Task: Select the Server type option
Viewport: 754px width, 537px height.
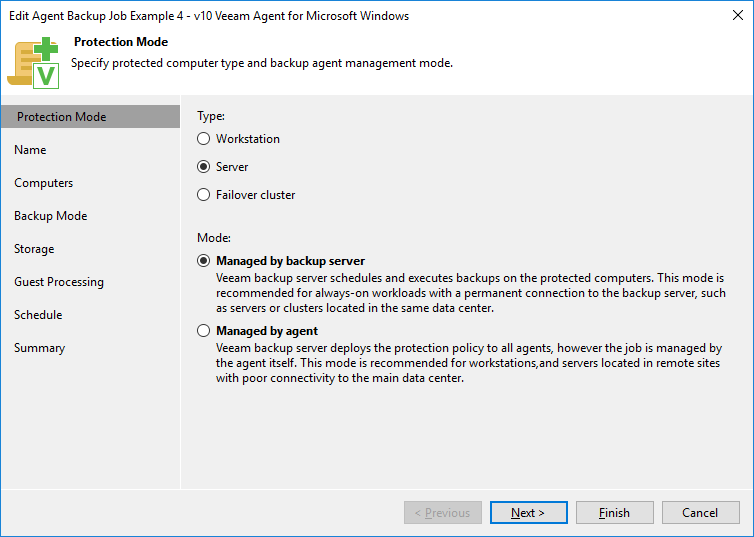Action: pyautogui.click(x=203, y=167)
